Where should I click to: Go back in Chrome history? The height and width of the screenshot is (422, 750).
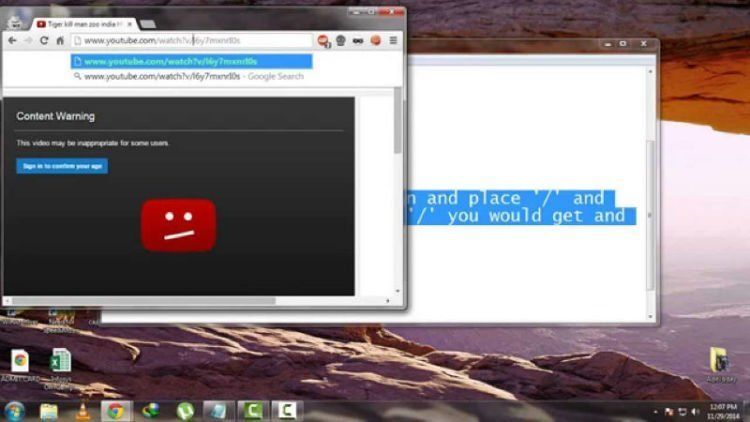tap(12, 41)
